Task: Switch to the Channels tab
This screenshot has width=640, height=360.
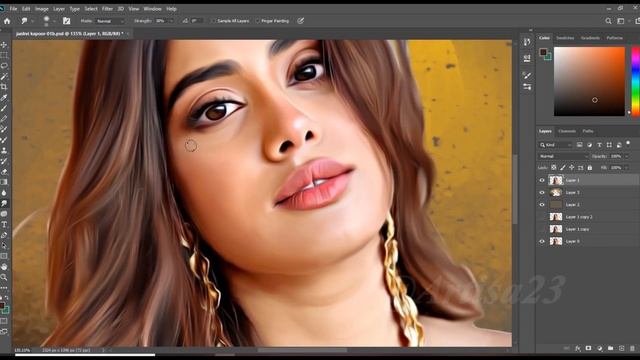Action: (567, 131)
